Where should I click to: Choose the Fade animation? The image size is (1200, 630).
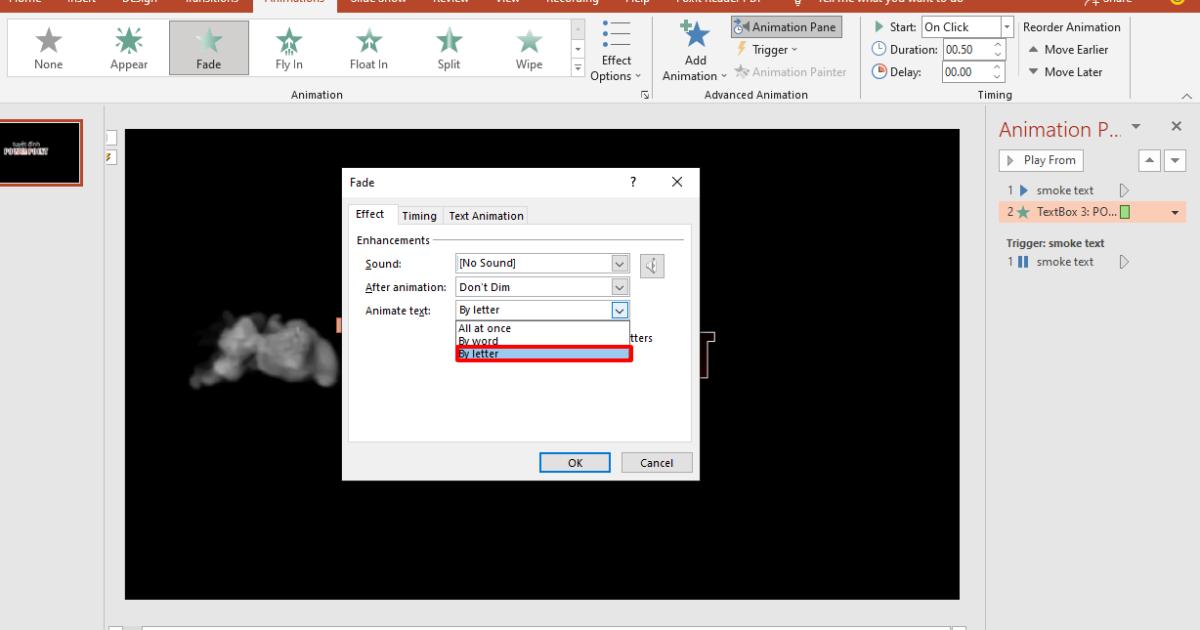208,48
